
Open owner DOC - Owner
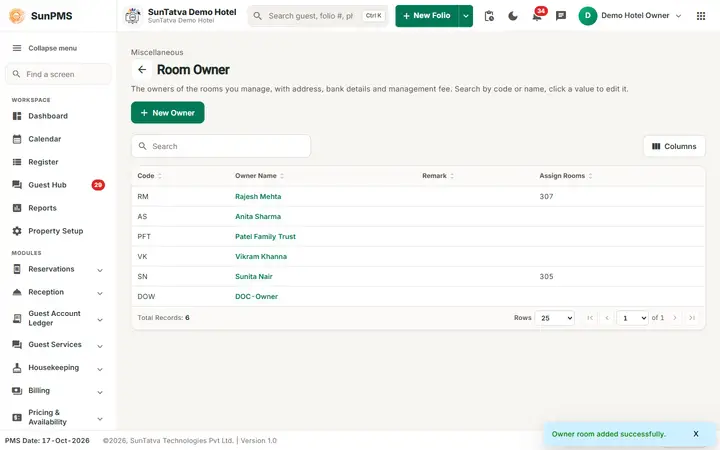coord(257,297)
